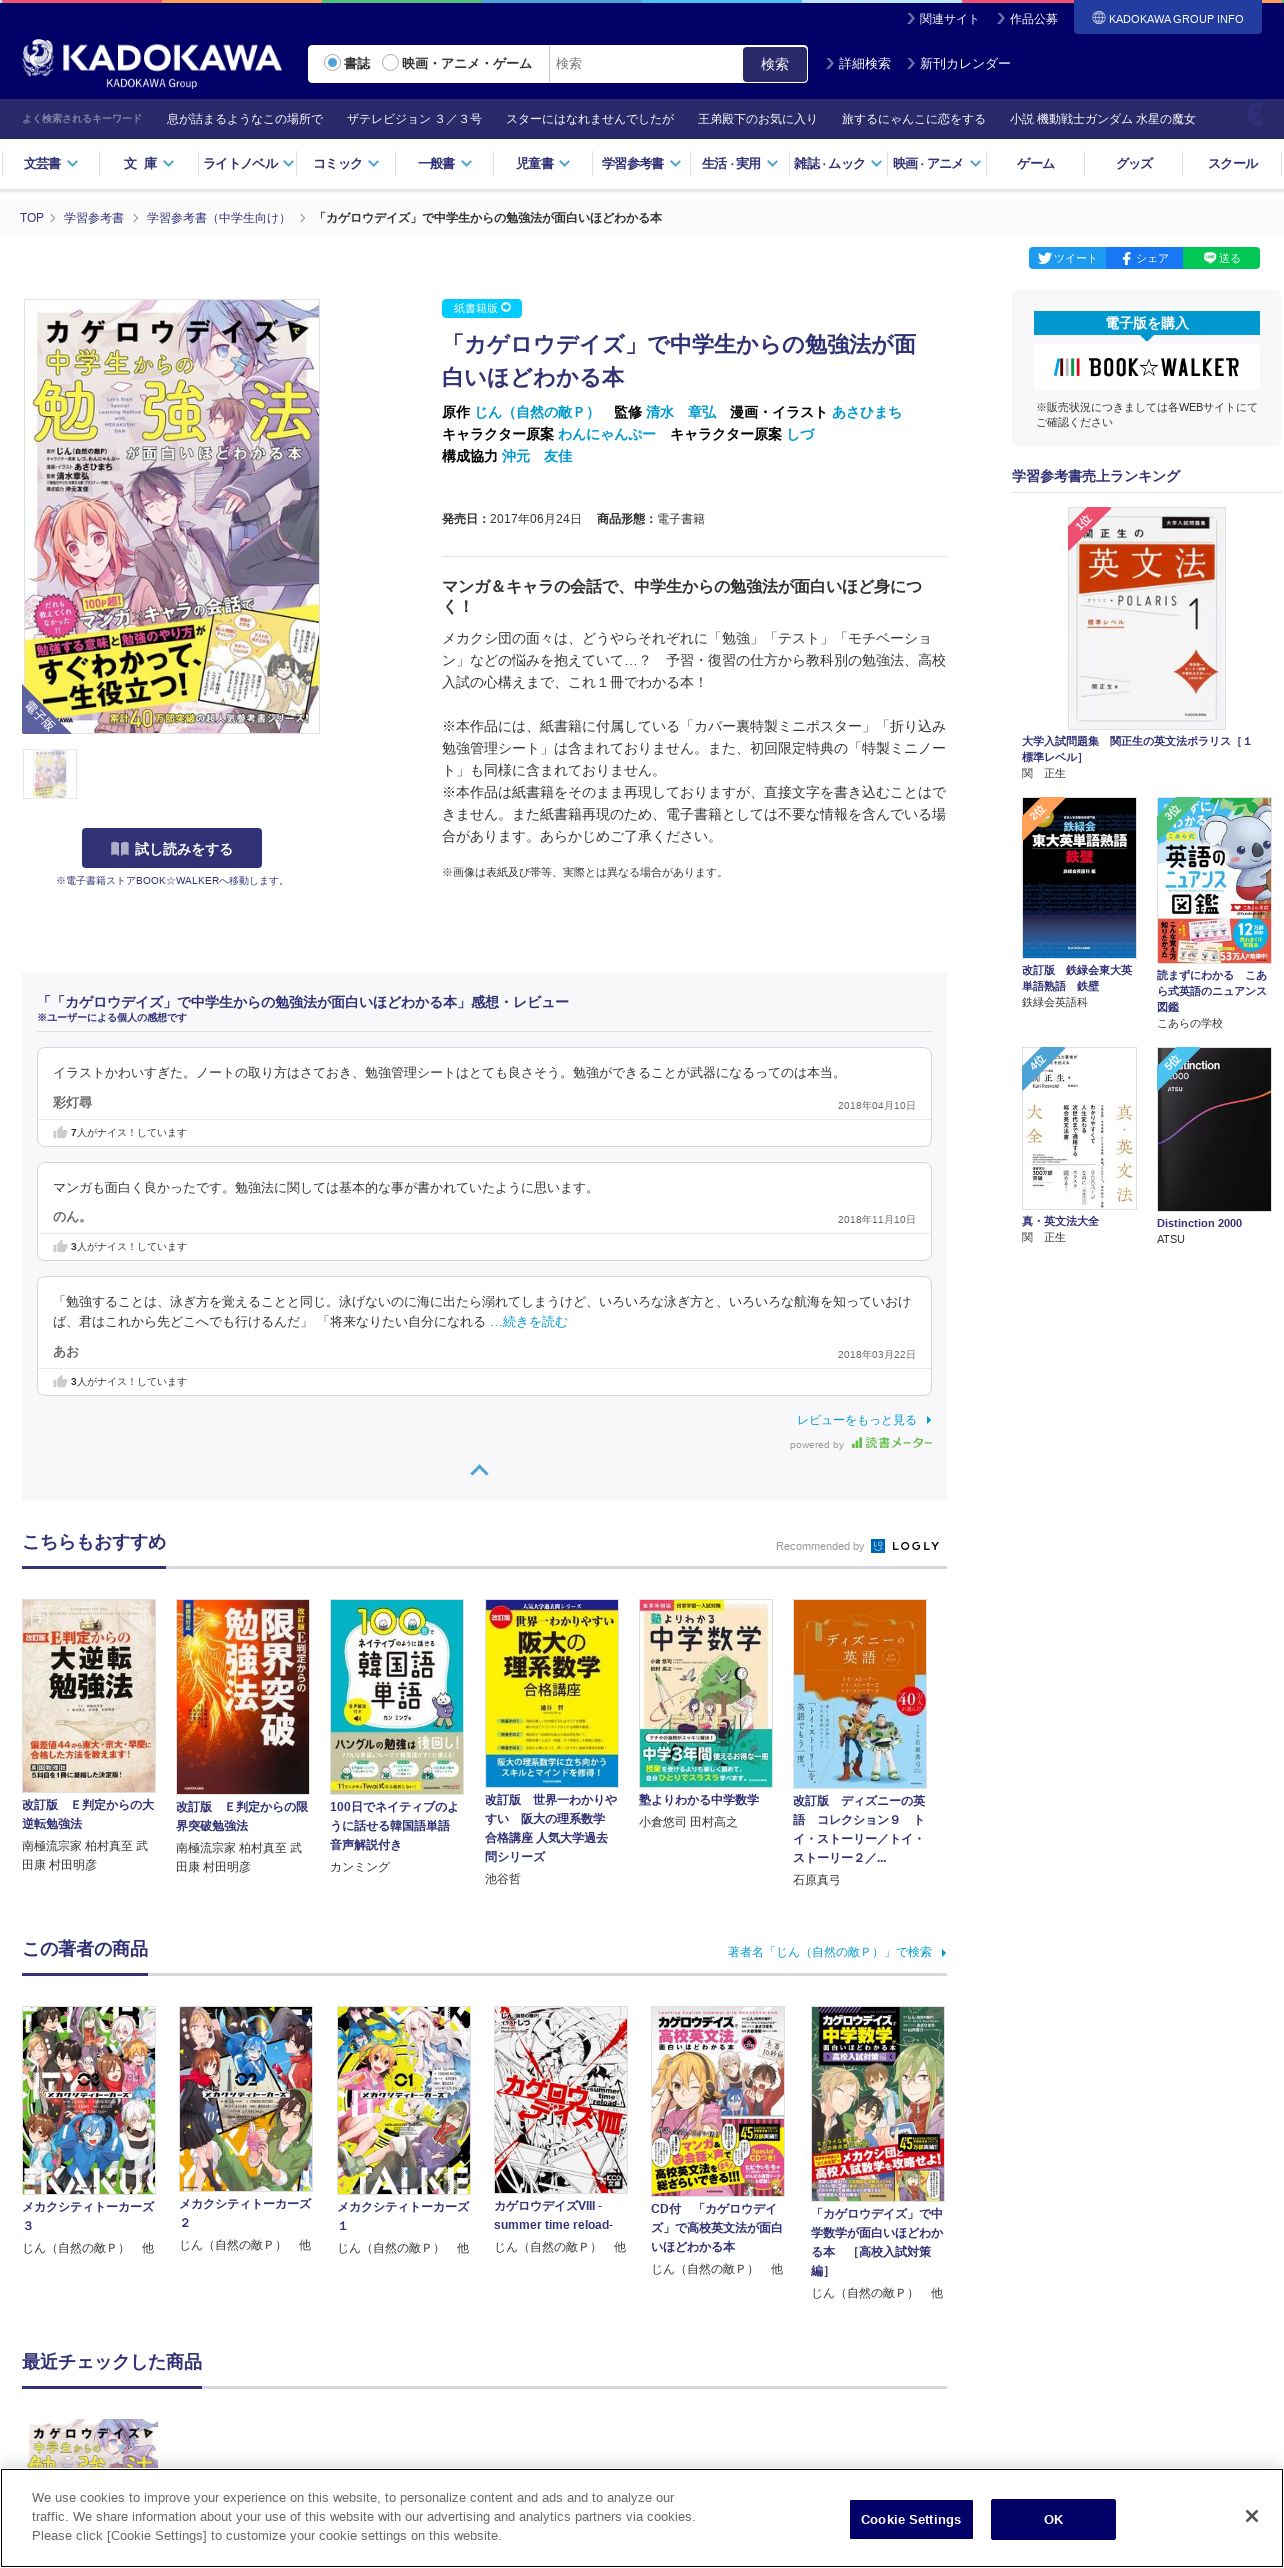Expand the コミック menu

345,163
